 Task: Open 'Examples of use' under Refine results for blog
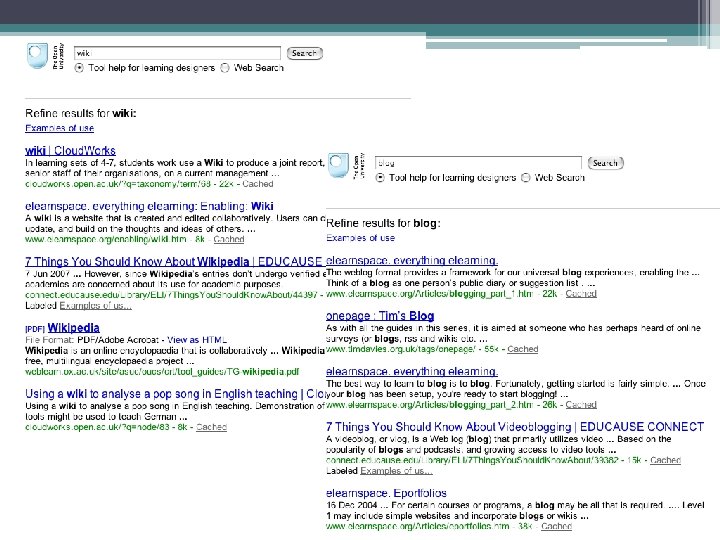point(360,238)
